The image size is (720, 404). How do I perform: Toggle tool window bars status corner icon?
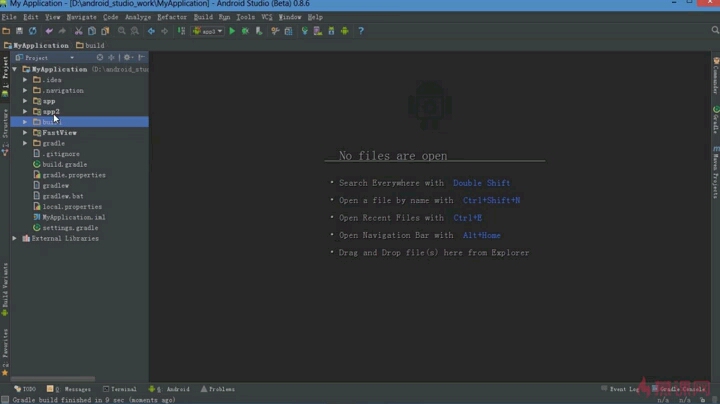click(5, 400)
